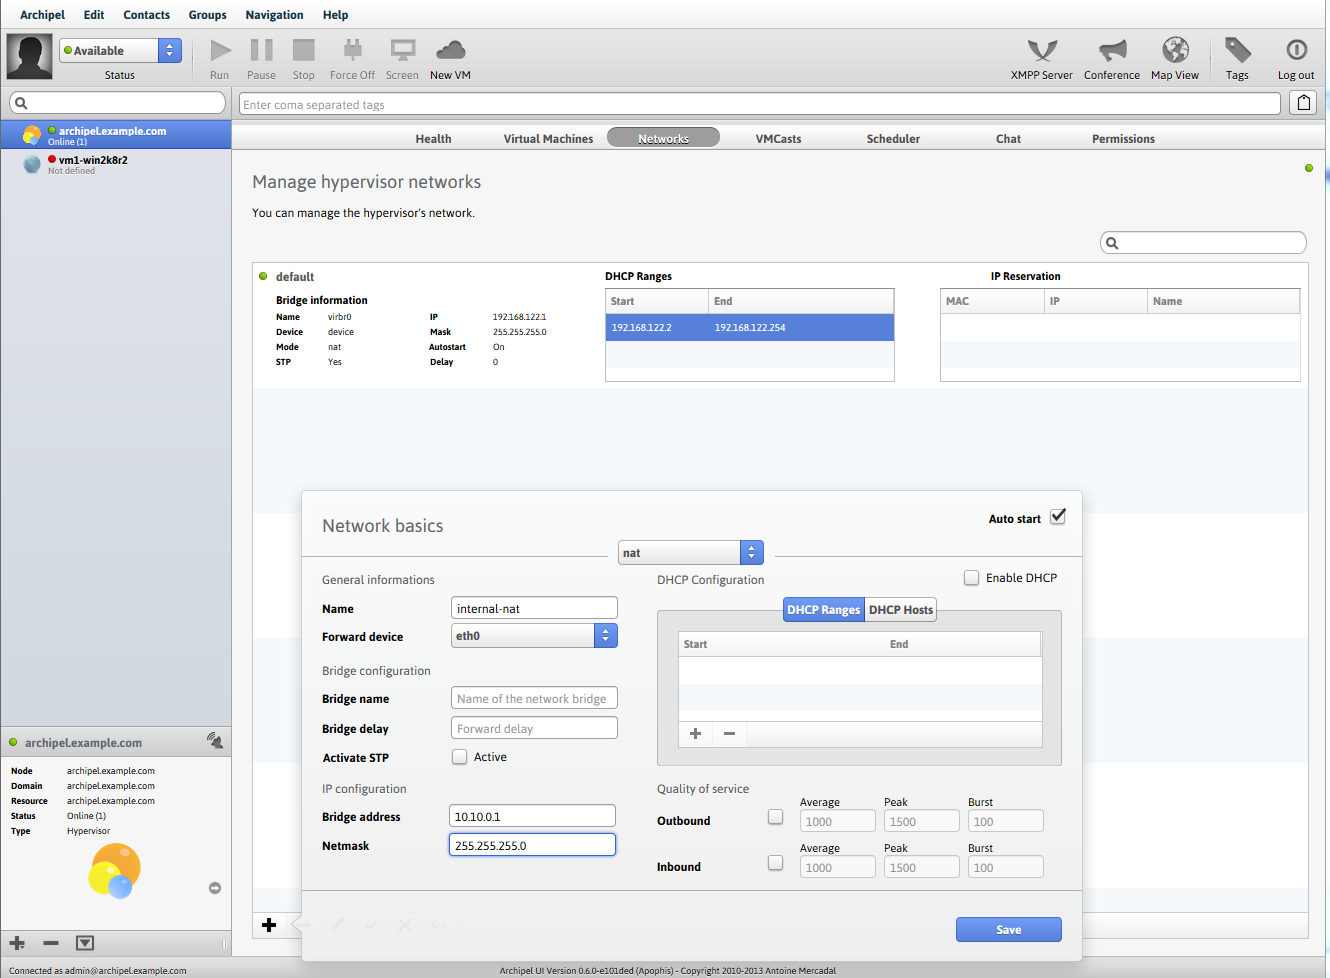Check the Enable DHCP checkbox

(971, 578)
